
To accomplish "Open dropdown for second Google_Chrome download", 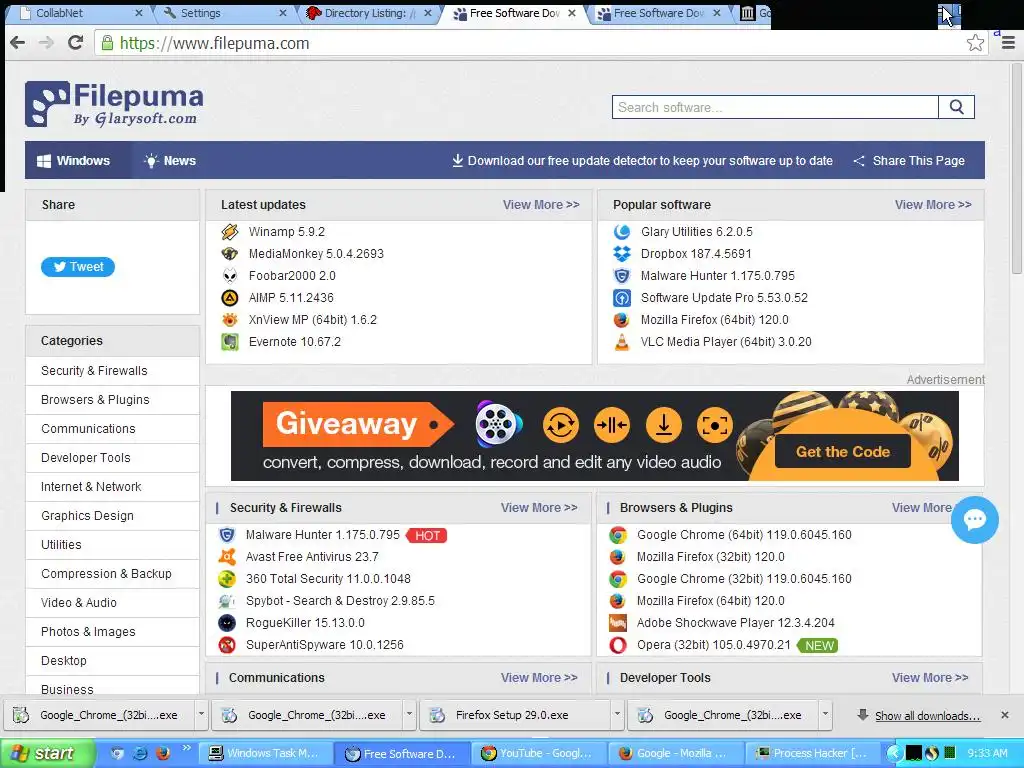I will point(409,714).
